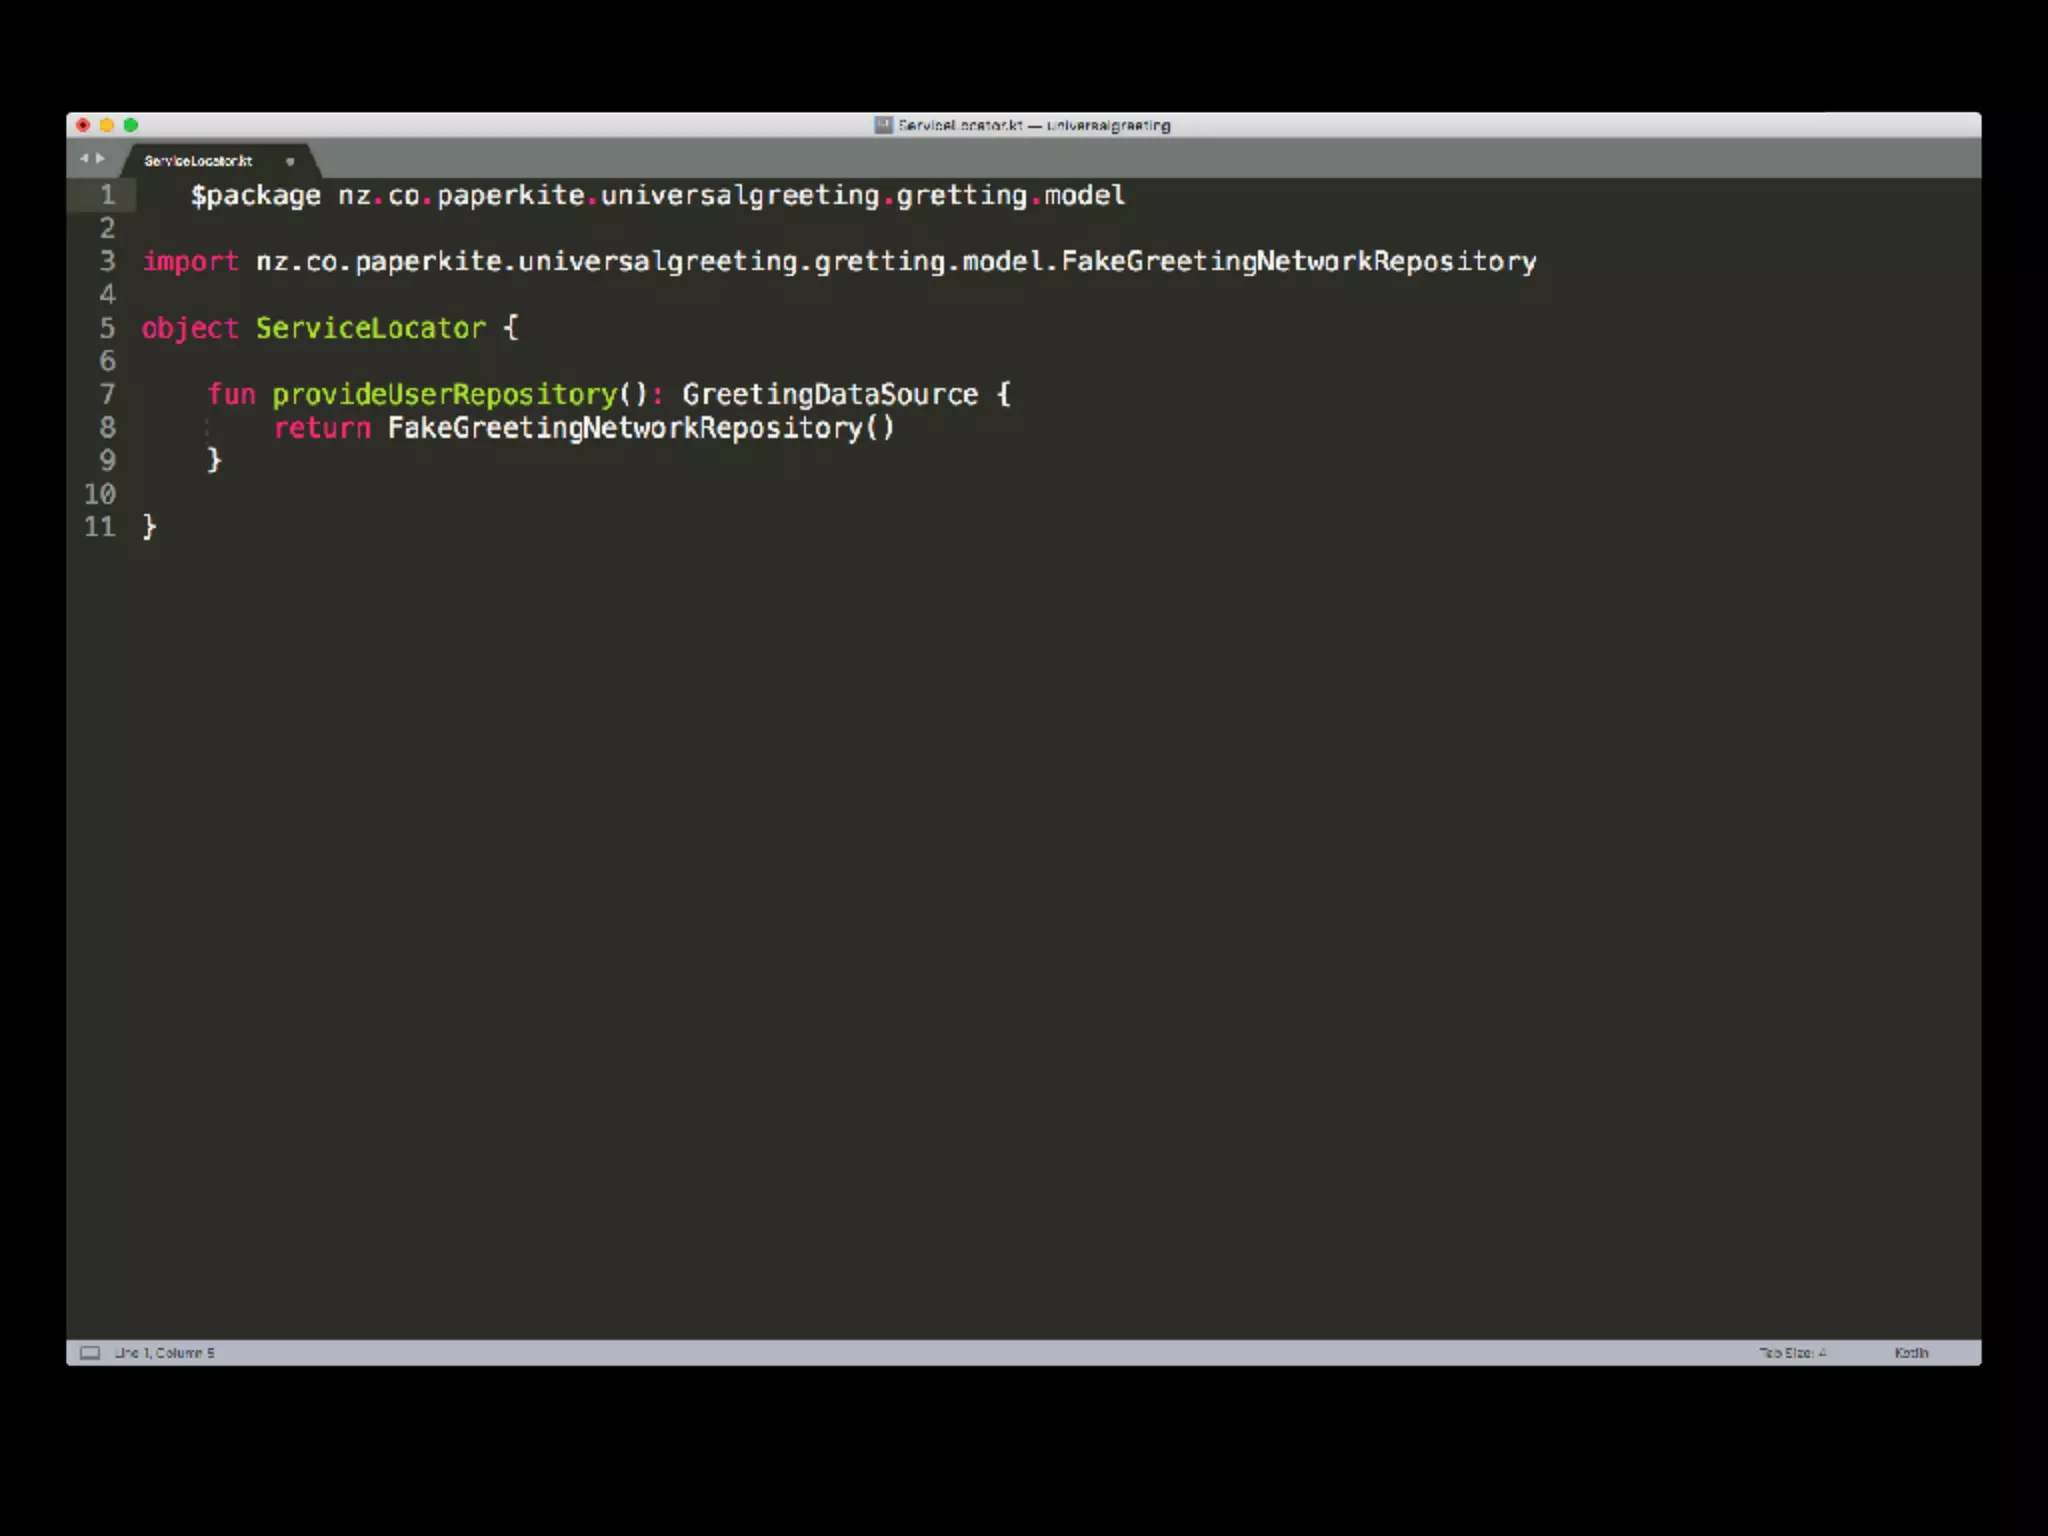
Task: Open the Tab Size 4 menu
Action: click(x=1792, y=1353)
